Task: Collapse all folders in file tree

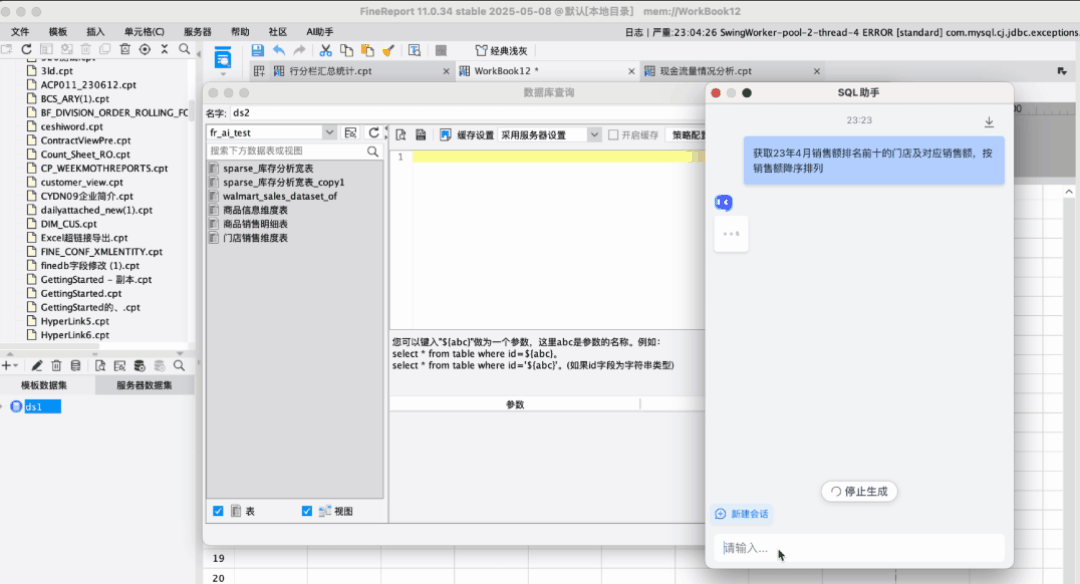Action: 165,49
